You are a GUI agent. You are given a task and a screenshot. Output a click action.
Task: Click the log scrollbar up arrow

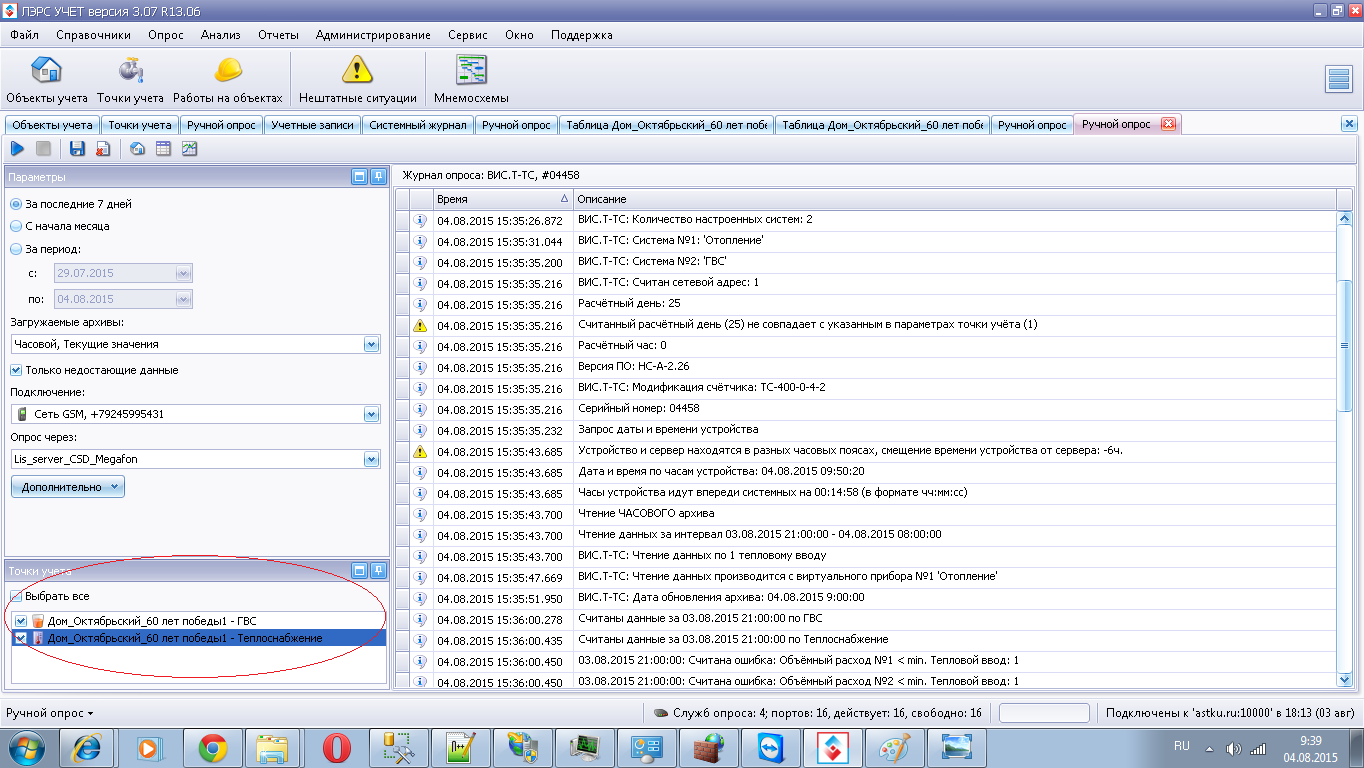coord(1345,218)
